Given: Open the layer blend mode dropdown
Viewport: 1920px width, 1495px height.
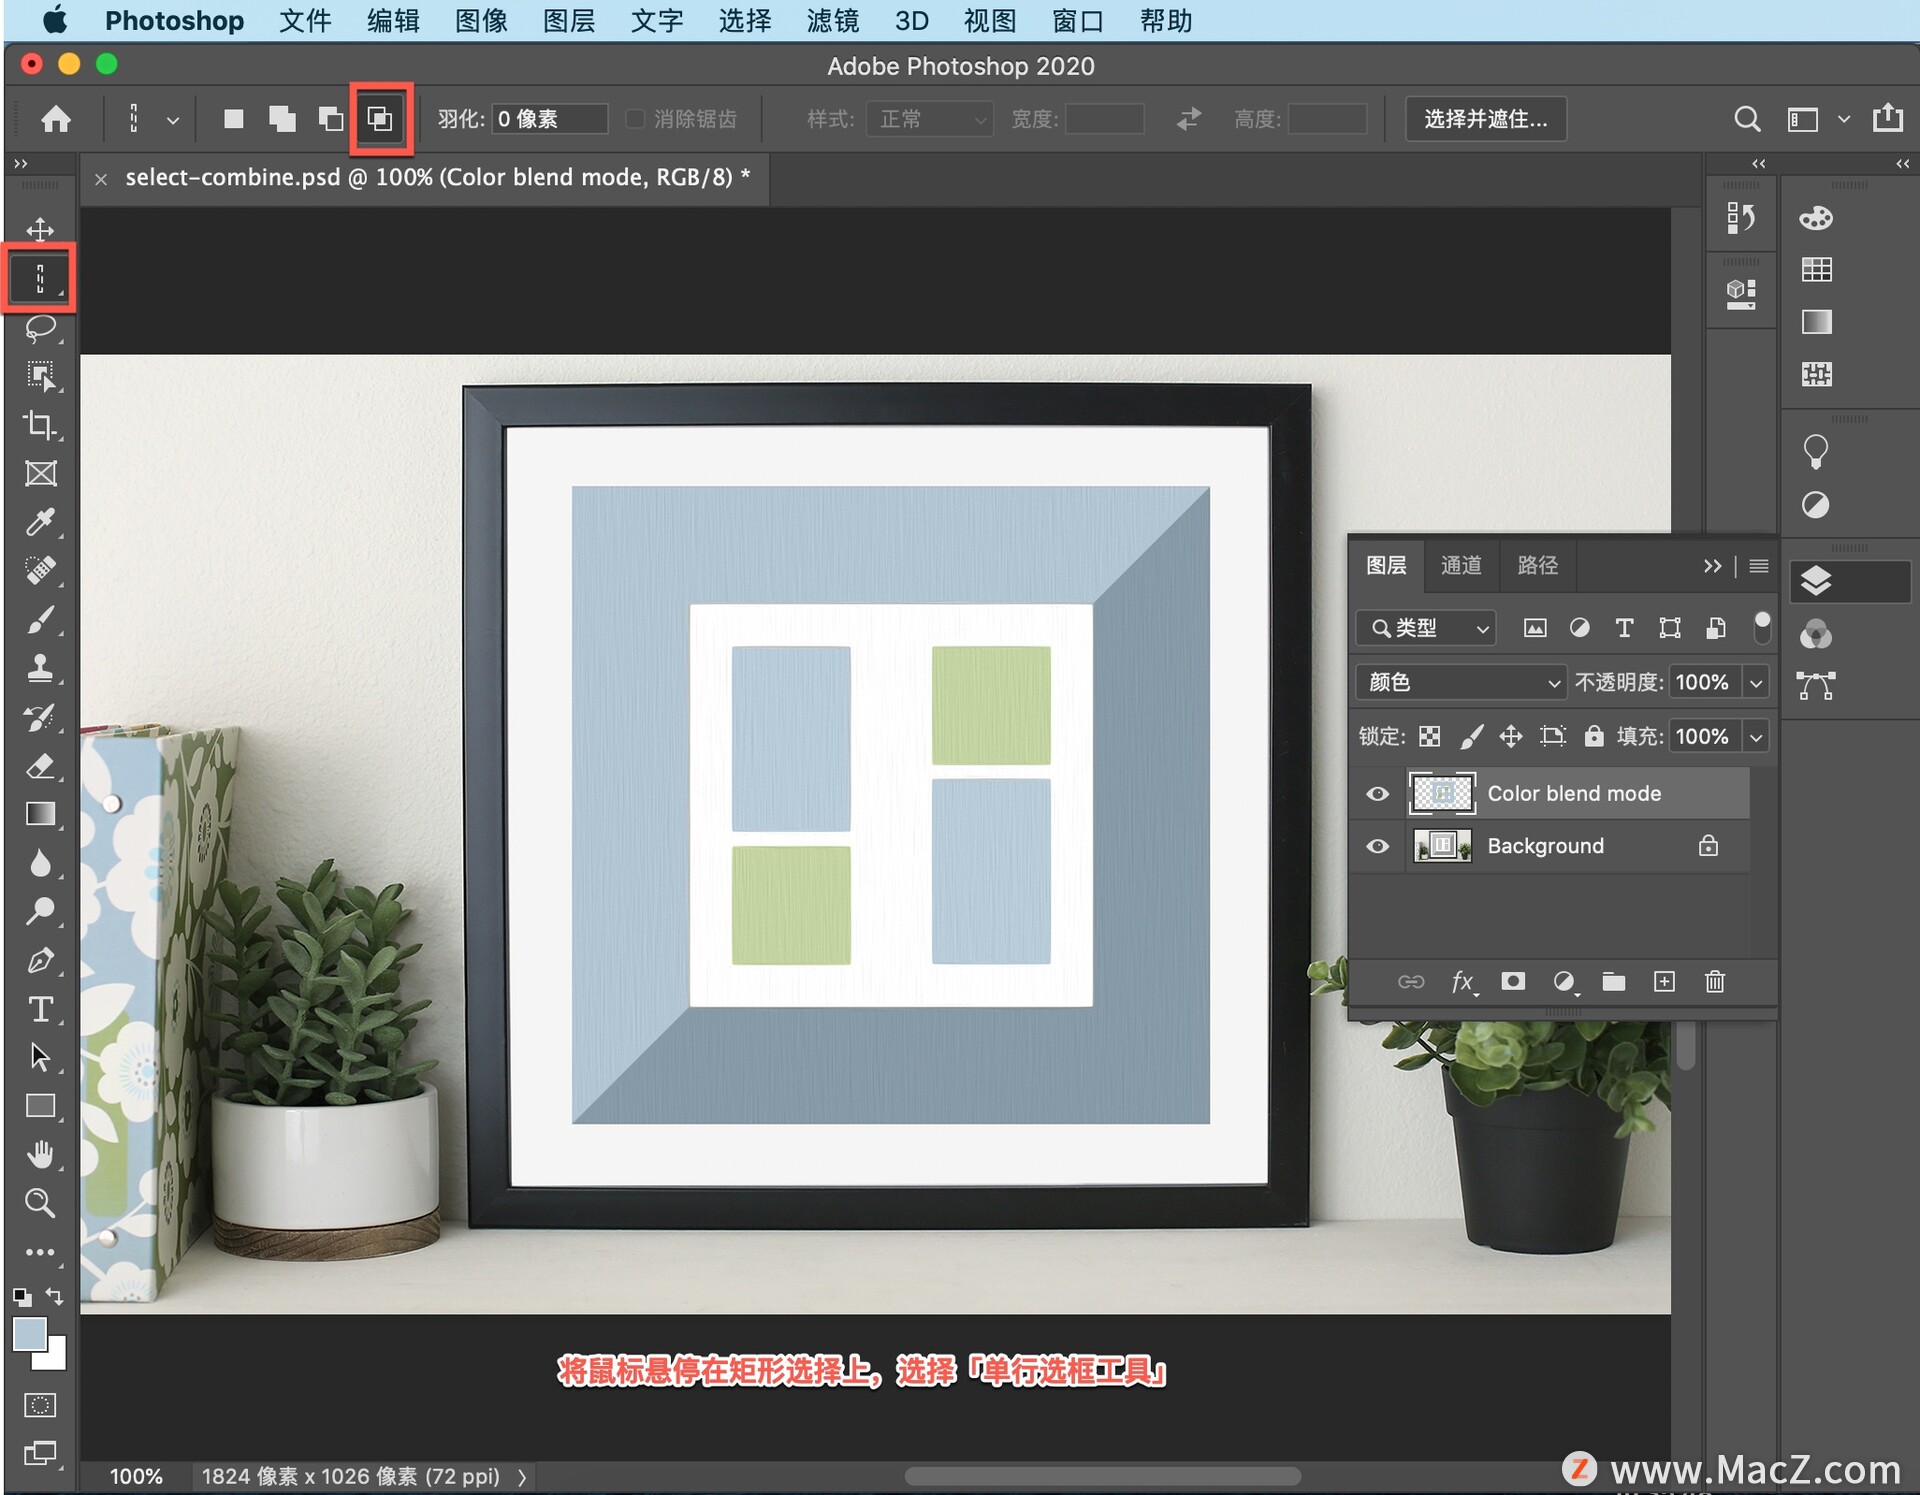Looking at the screenshot, I should pos(1460,682).
